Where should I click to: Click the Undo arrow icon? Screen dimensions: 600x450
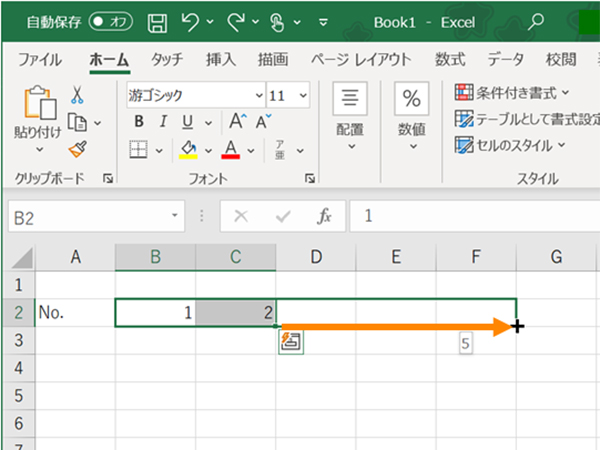(190, 20)
